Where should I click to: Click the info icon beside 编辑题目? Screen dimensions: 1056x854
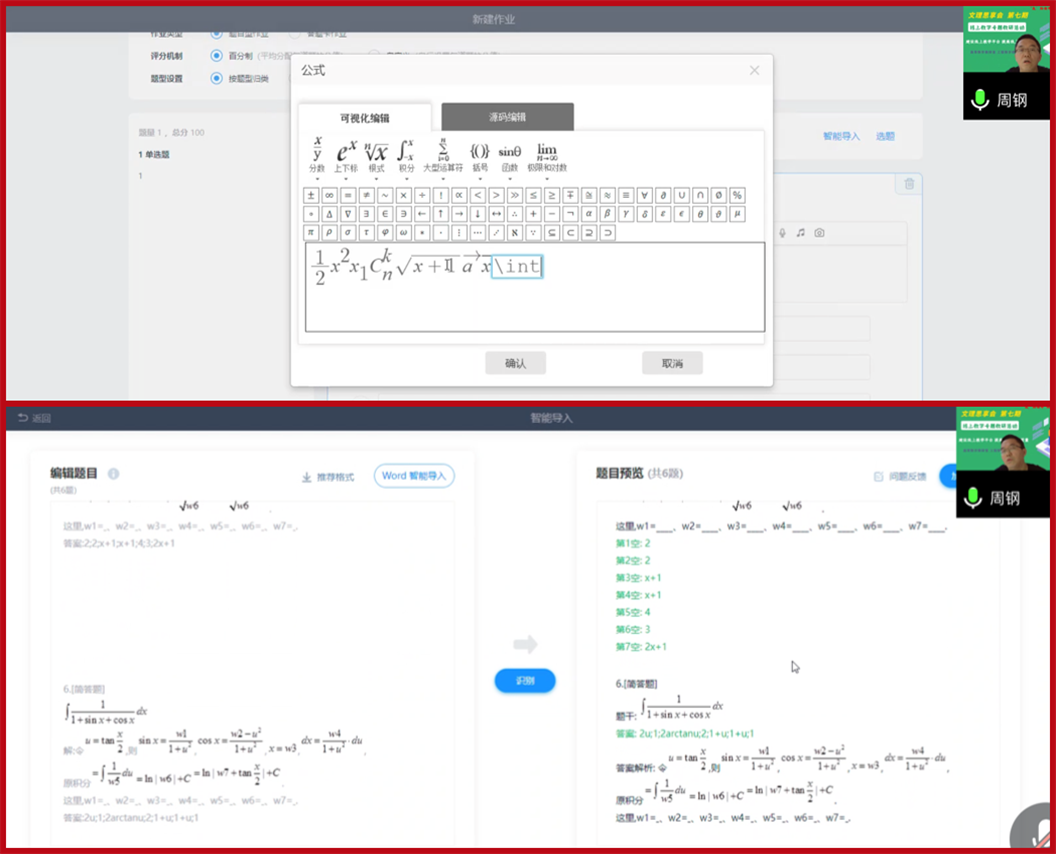pyautogui.click(x=113, y=474)
